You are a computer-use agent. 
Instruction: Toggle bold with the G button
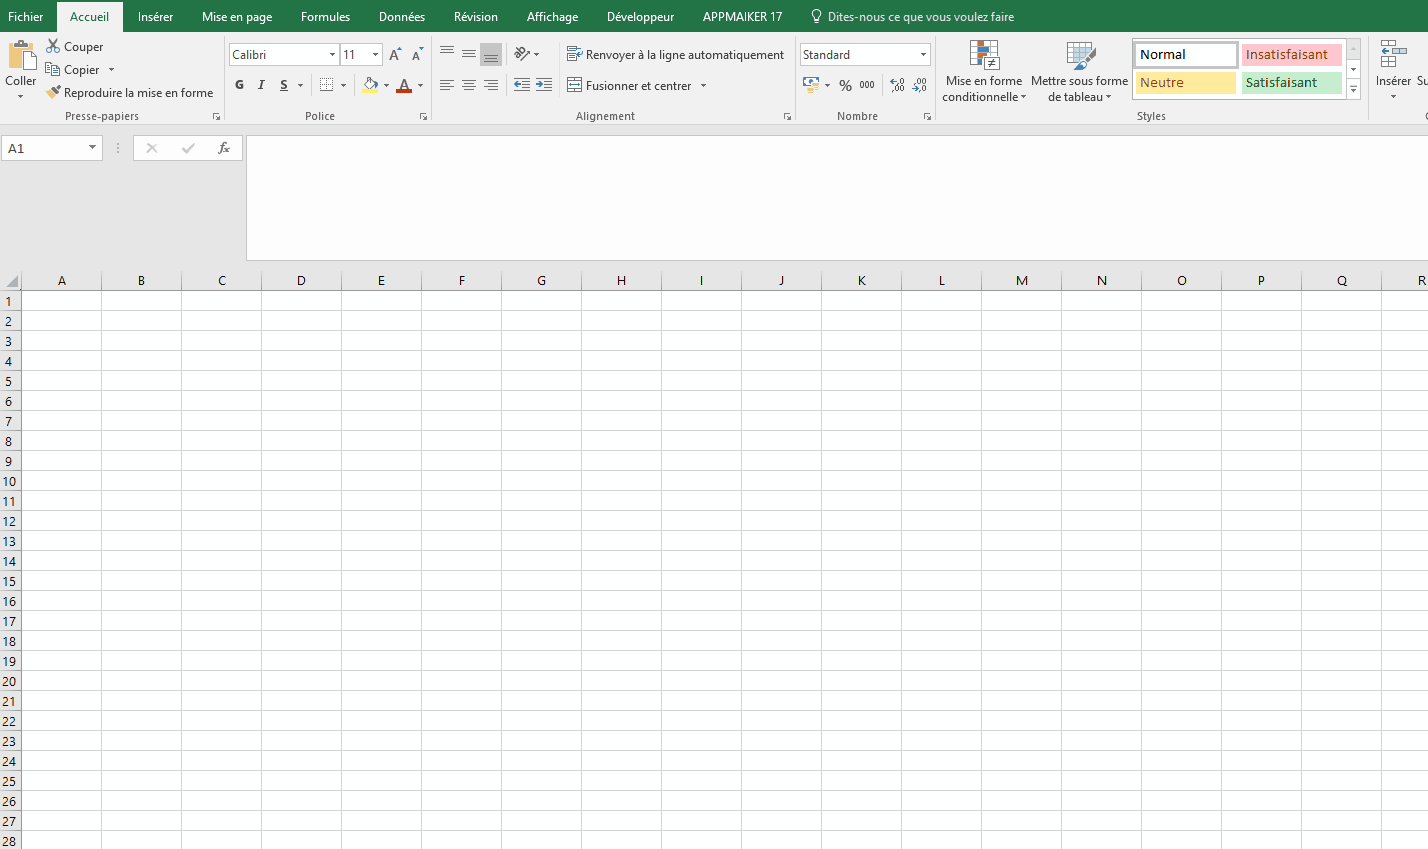tap(240, 86)
